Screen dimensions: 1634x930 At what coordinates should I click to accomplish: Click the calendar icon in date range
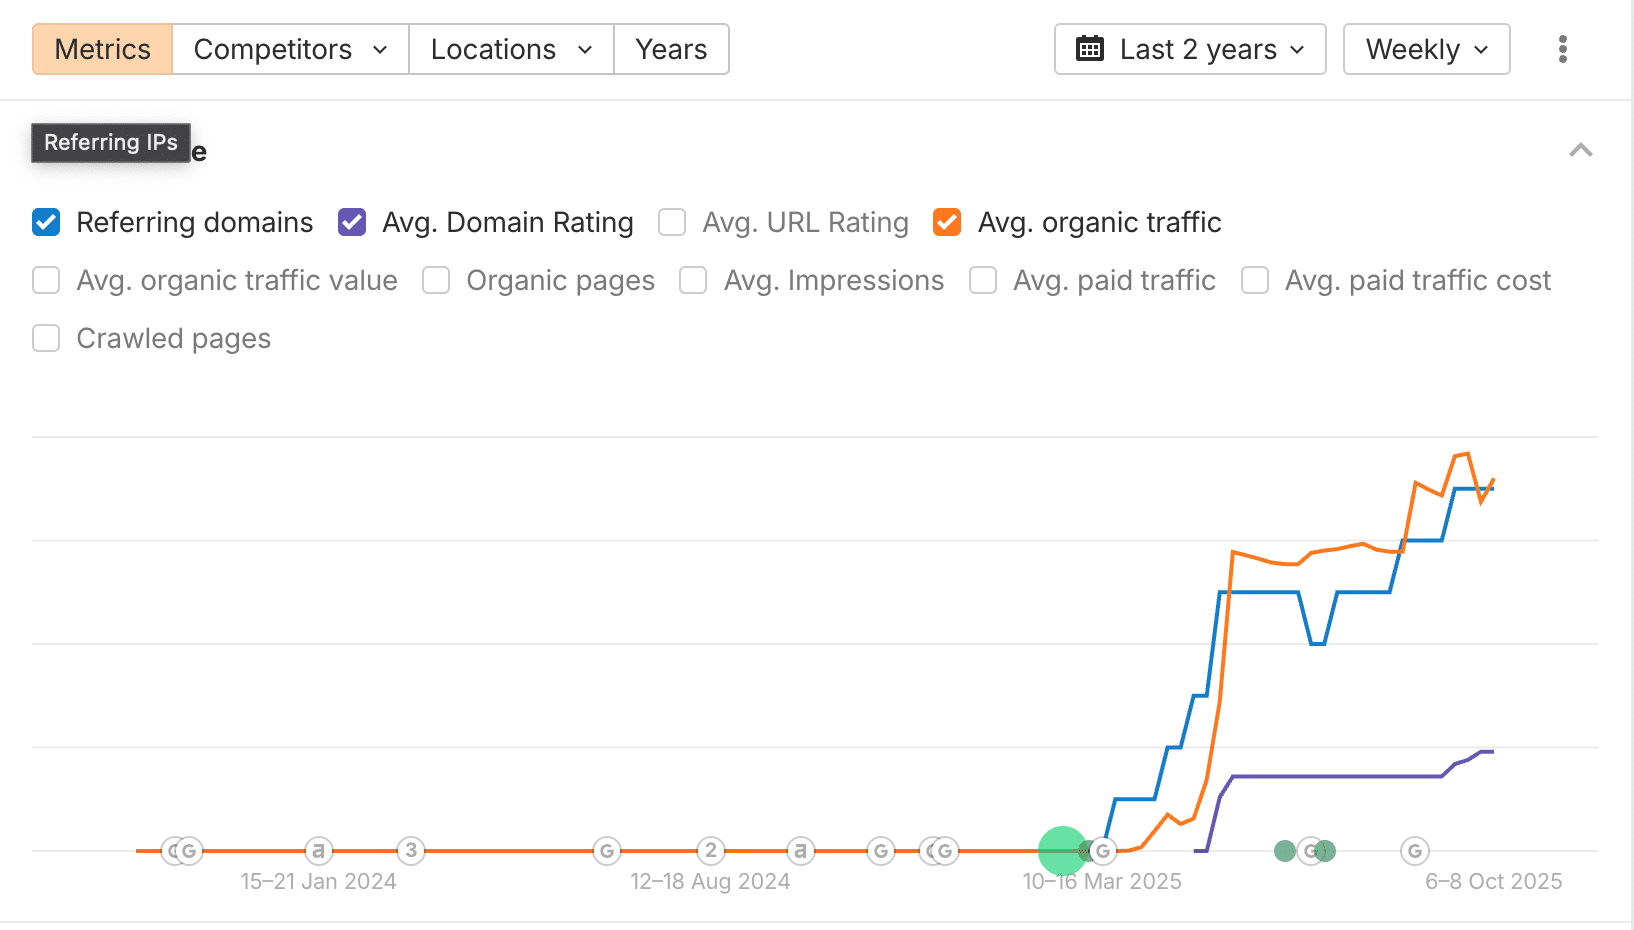click(x=1089, y=49)
